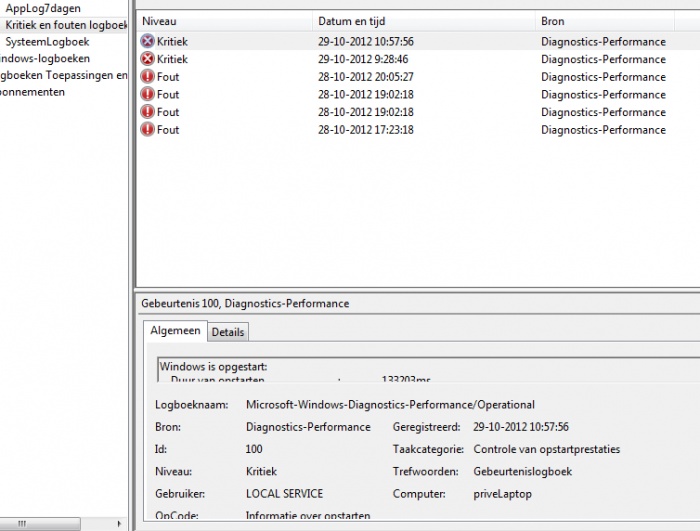
Task: Expand Logboeken Toepassingen en services node
Action: [64, 76]
